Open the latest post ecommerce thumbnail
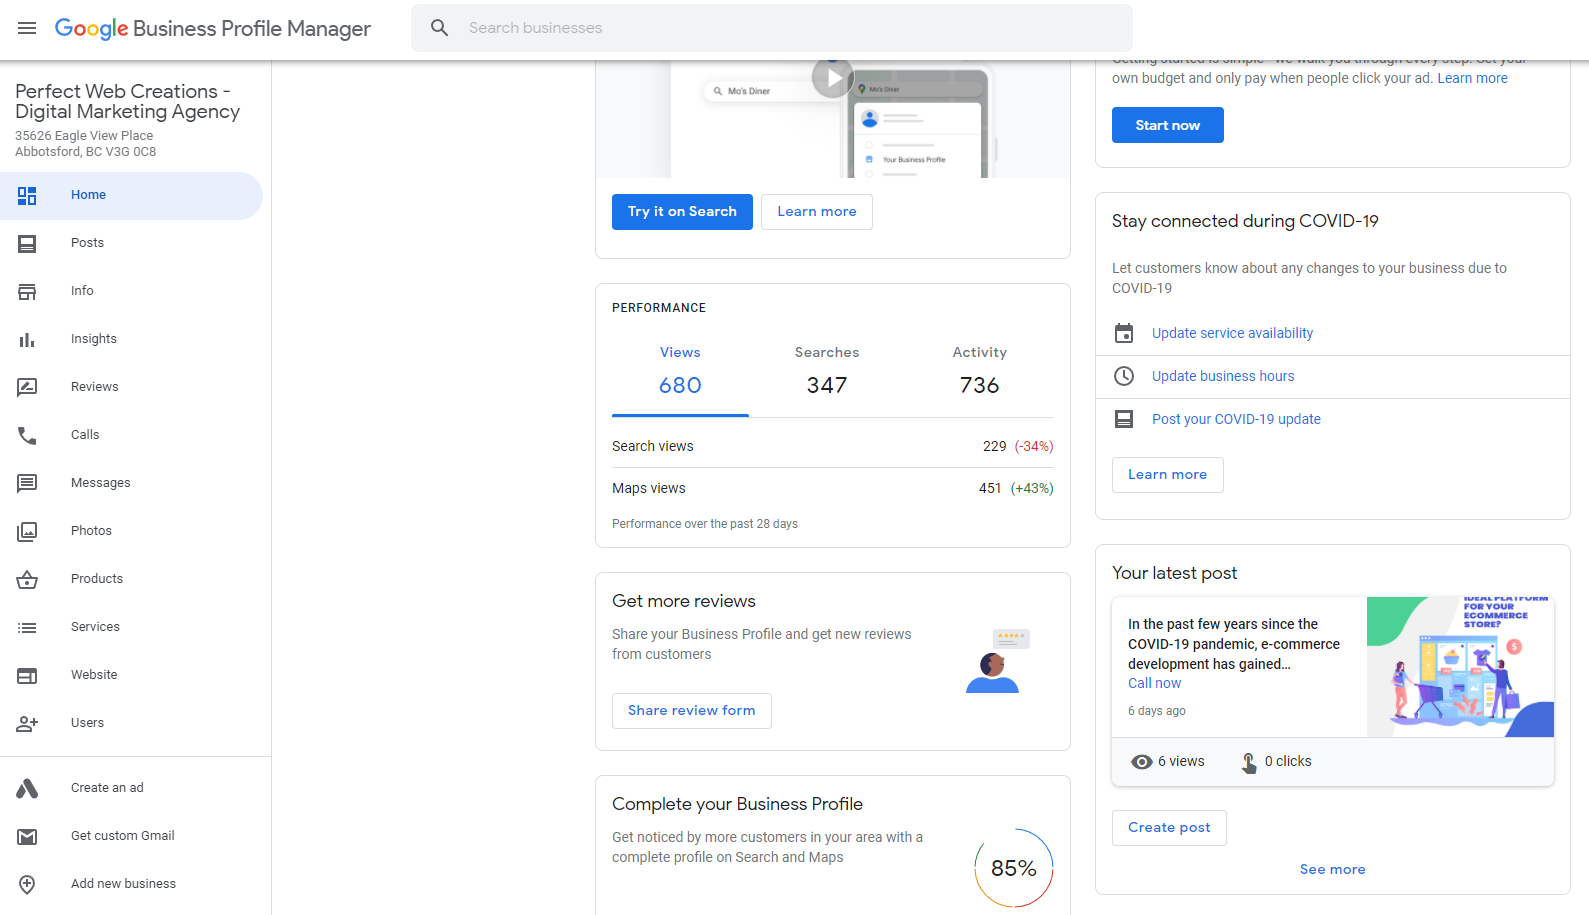This screenshot has height=915, width=1589. point(1460,667)
